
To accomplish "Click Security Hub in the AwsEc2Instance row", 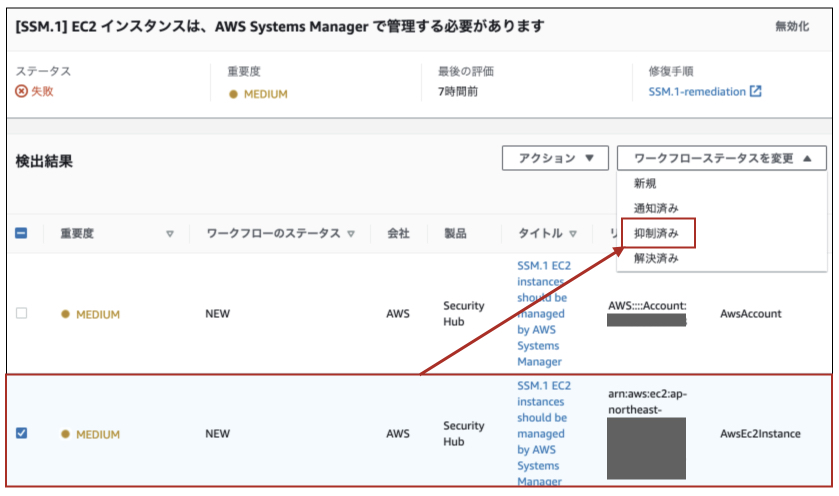I will click(x=463, y=433).
